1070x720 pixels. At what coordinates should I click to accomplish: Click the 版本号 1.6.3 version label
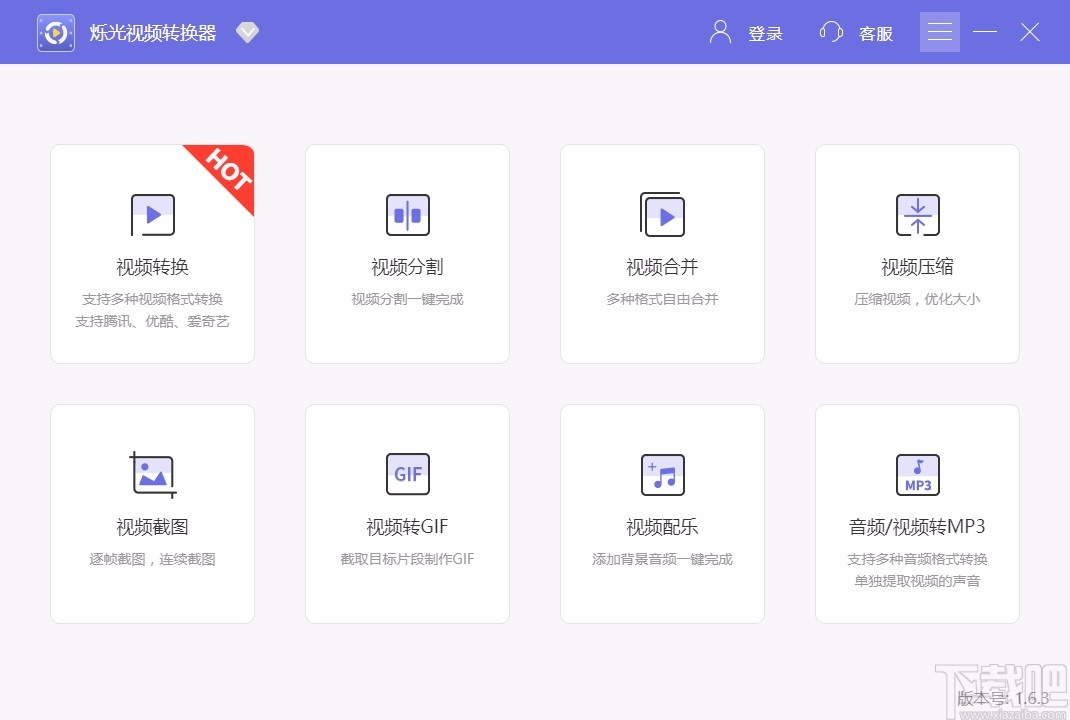tap(1003, 700)
